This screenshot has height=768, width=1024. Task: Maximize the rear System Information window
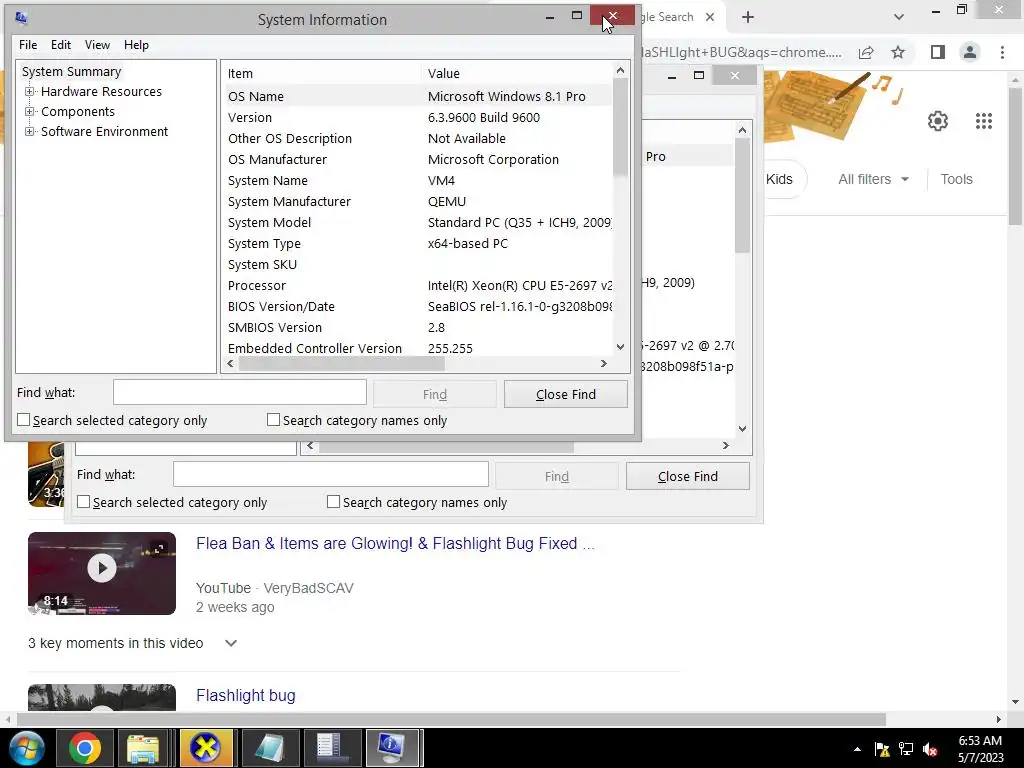coord(699,76)
